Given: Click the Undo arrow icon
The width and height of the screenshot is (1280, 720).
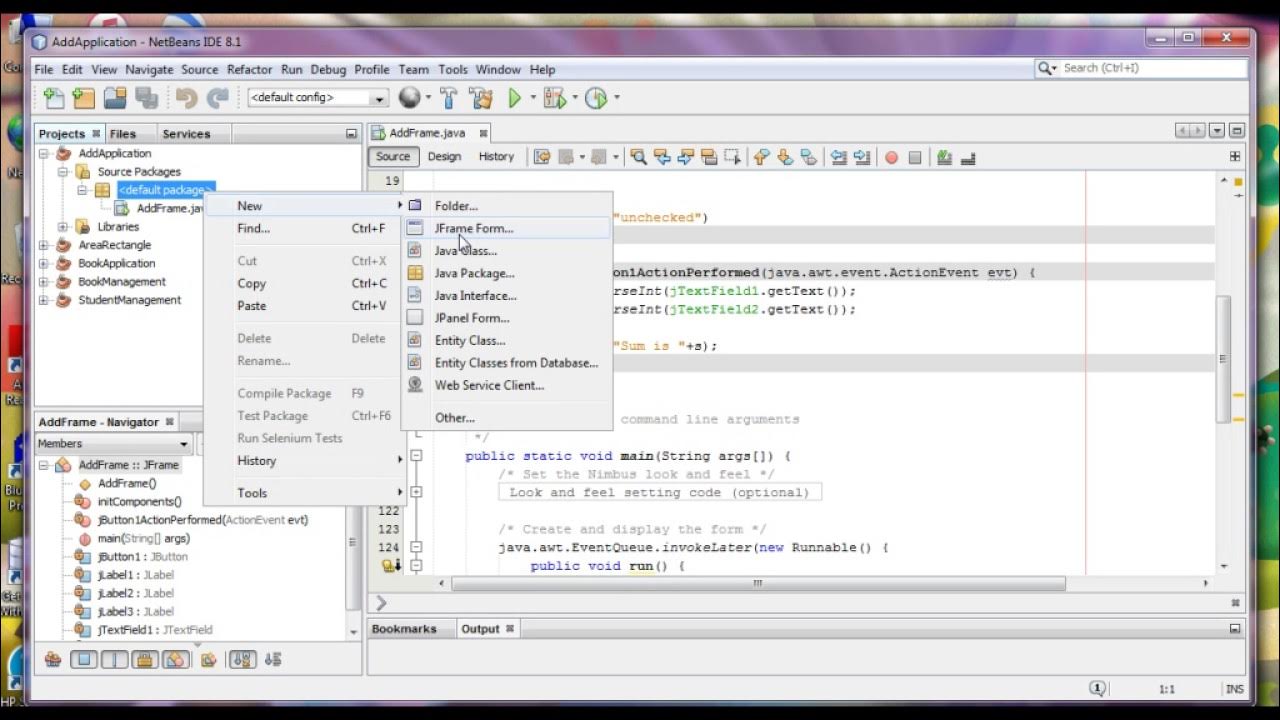Looking at the screenshot, I should 186,98.
